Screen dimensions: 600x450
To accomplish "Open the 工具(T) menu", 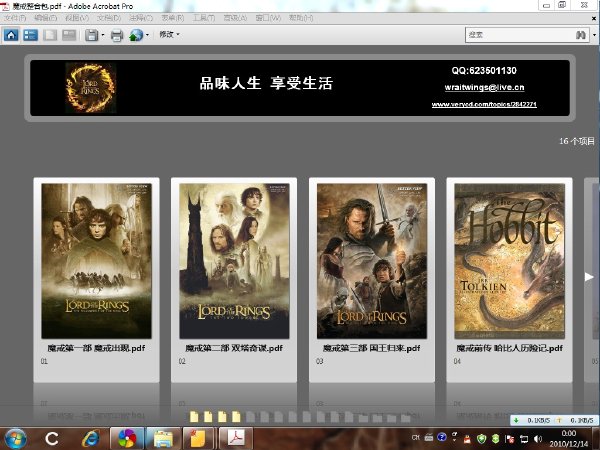I will coord(204,18).
